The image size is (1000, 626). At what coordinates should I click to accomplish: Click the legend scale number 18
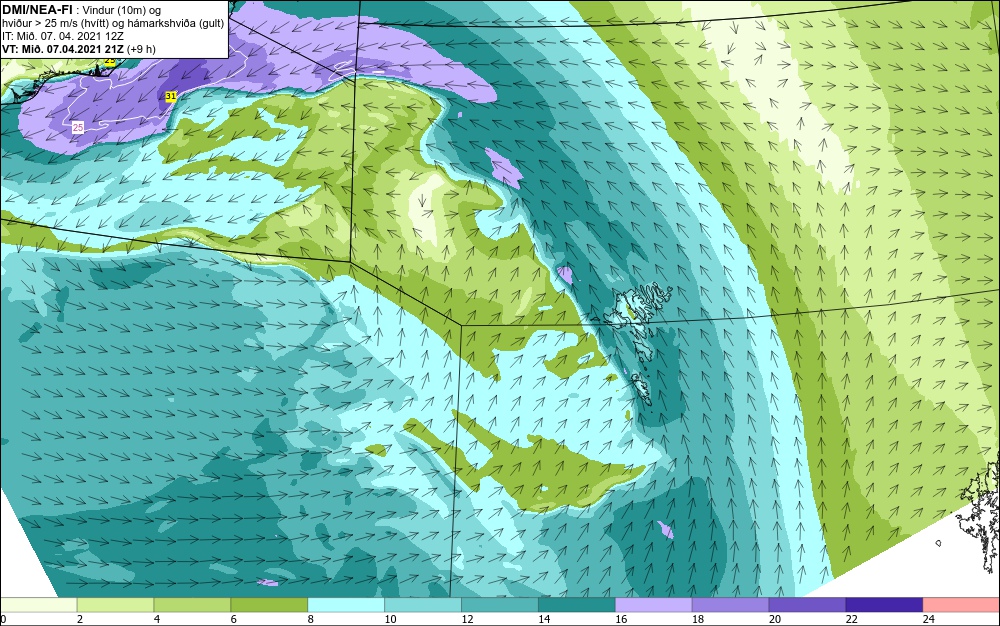(698, 619)
